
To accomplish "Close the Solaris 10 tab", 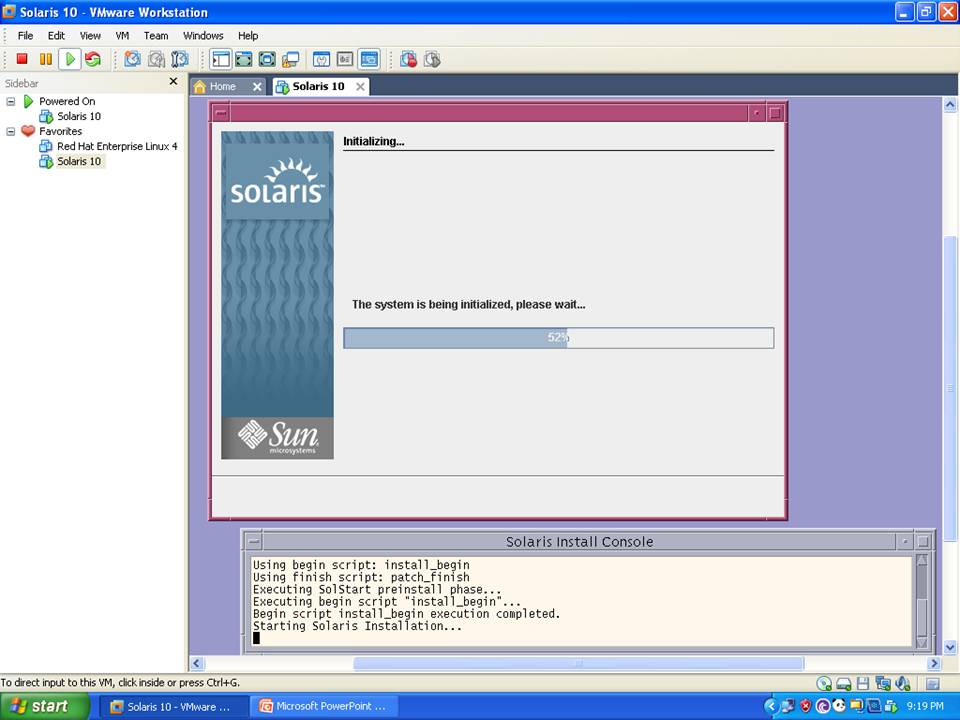I will click(361, 87).
